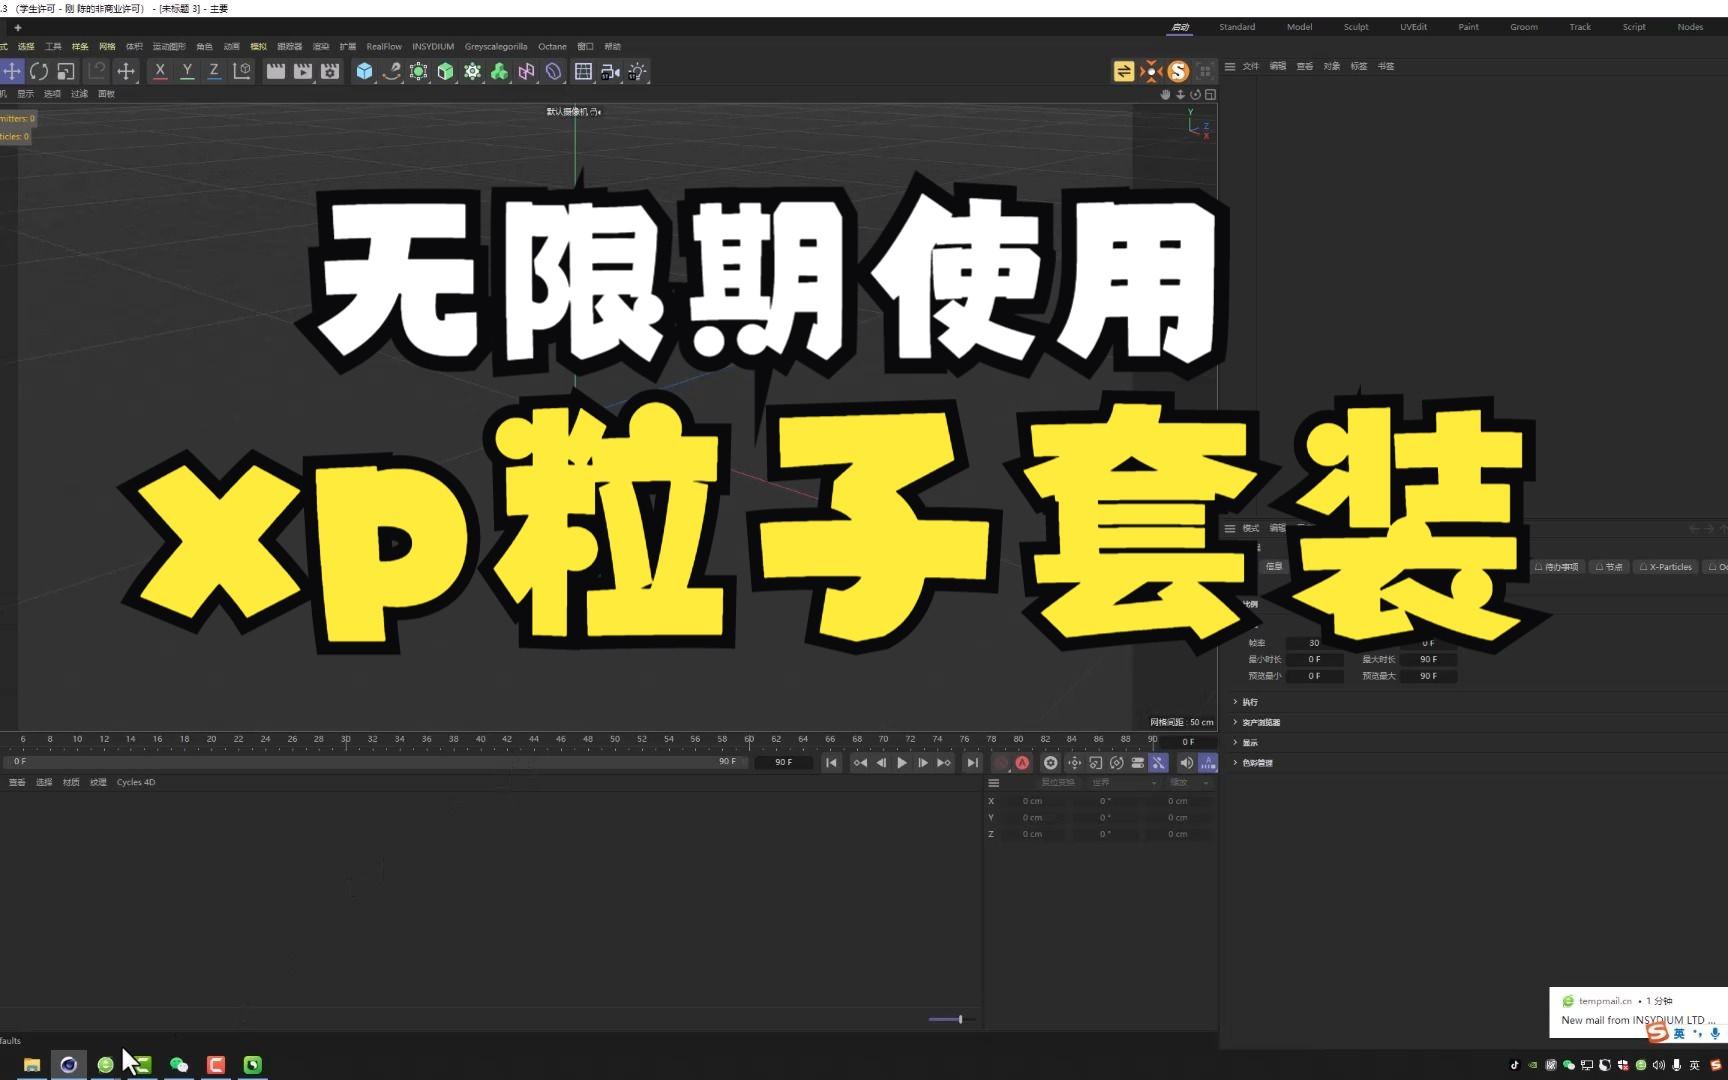
Task: Select the Rotate tool
Action: tap(39, 71)
